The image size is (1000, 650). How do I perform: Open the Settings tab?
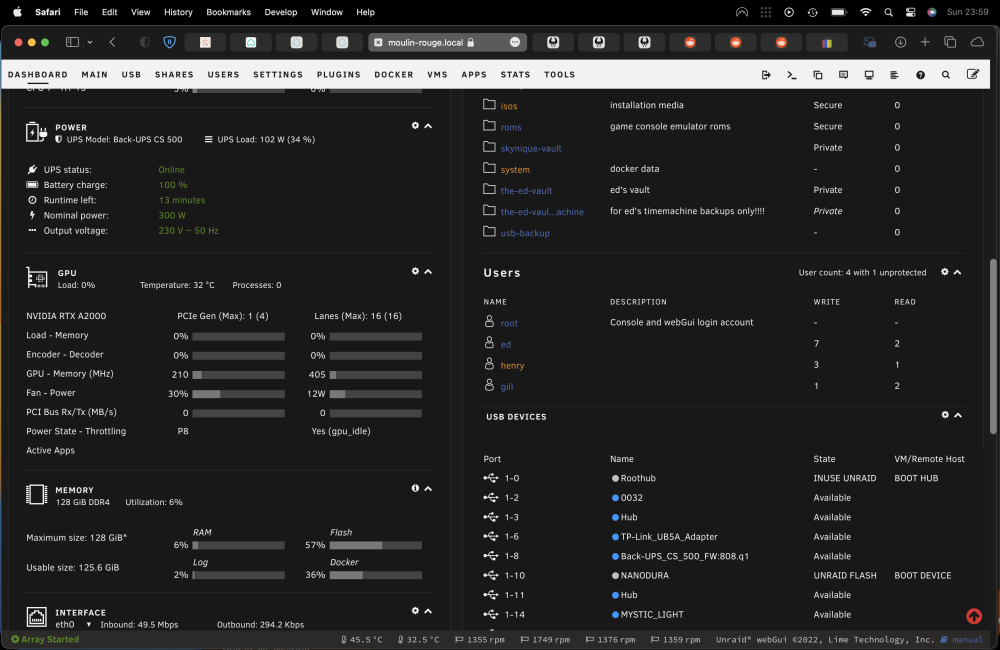coord(278,75)
